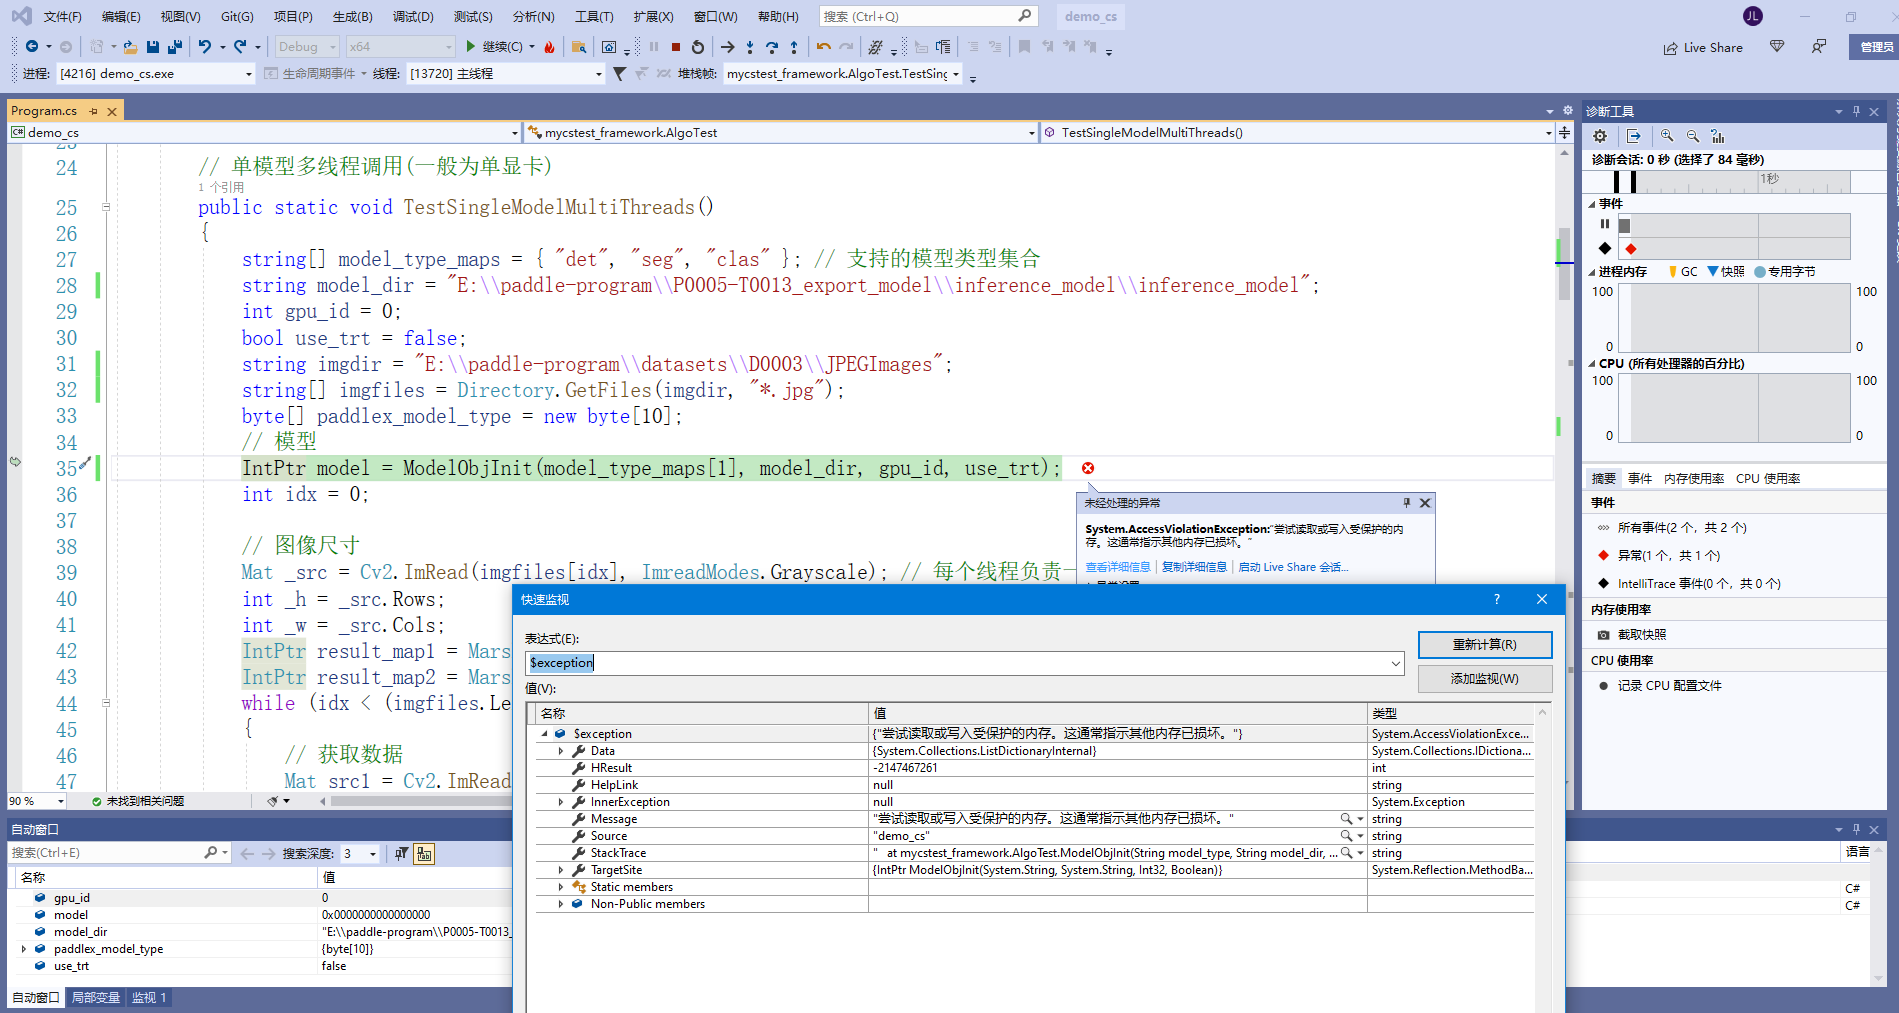This screenshot has height=1013, width=1899.
Task: Click the diagnostic Zoom Out magnifier
Action: [1693, 136]
